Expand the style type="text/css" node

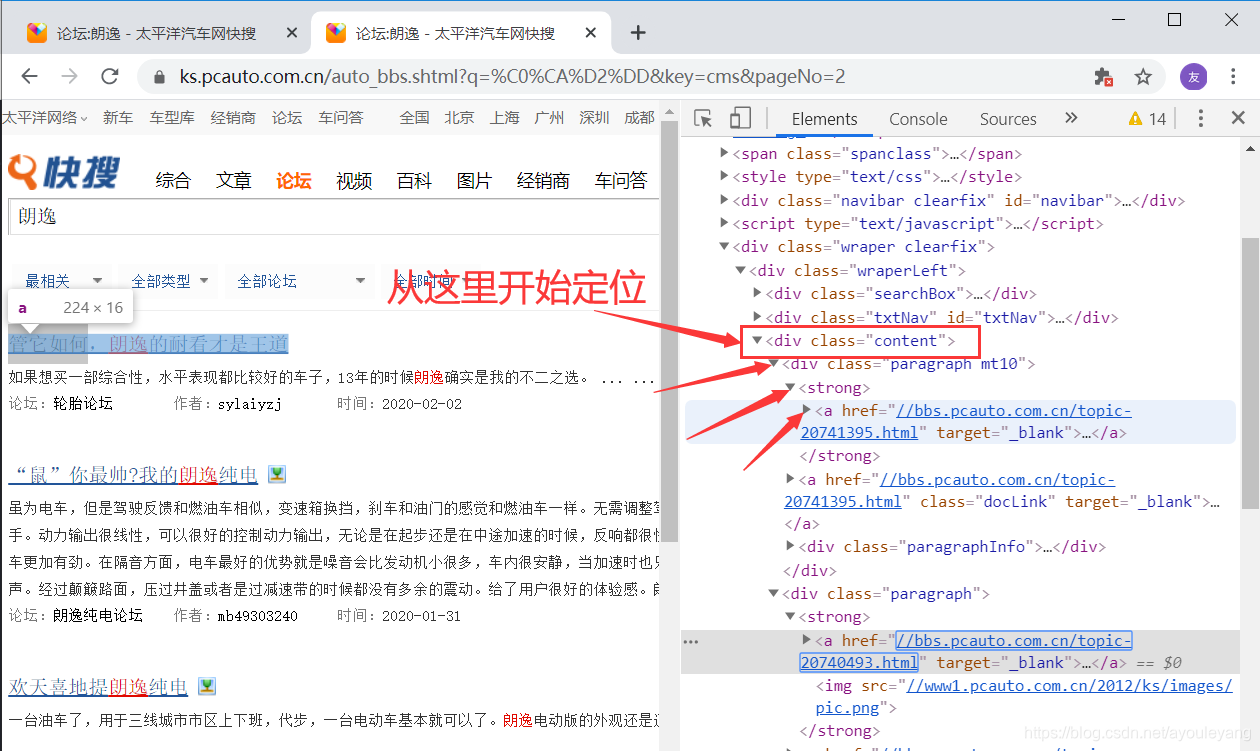725,177
